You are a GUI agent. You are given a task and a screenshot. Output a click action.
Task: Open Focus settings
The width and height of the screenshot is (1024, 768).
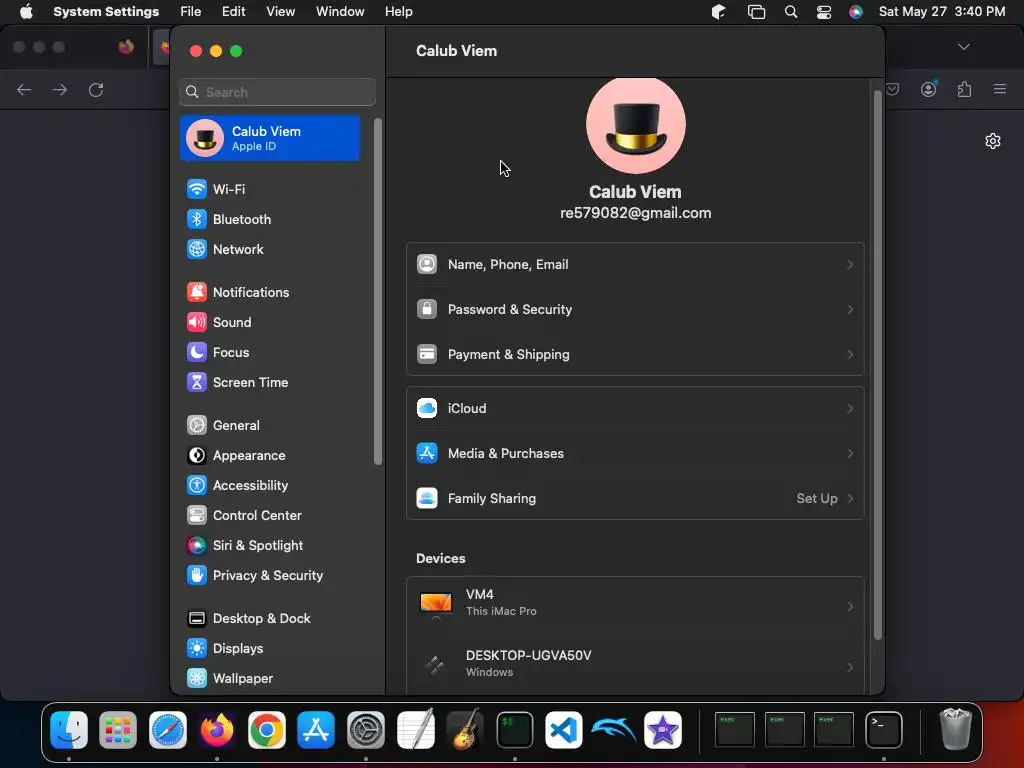pos(270,353)
